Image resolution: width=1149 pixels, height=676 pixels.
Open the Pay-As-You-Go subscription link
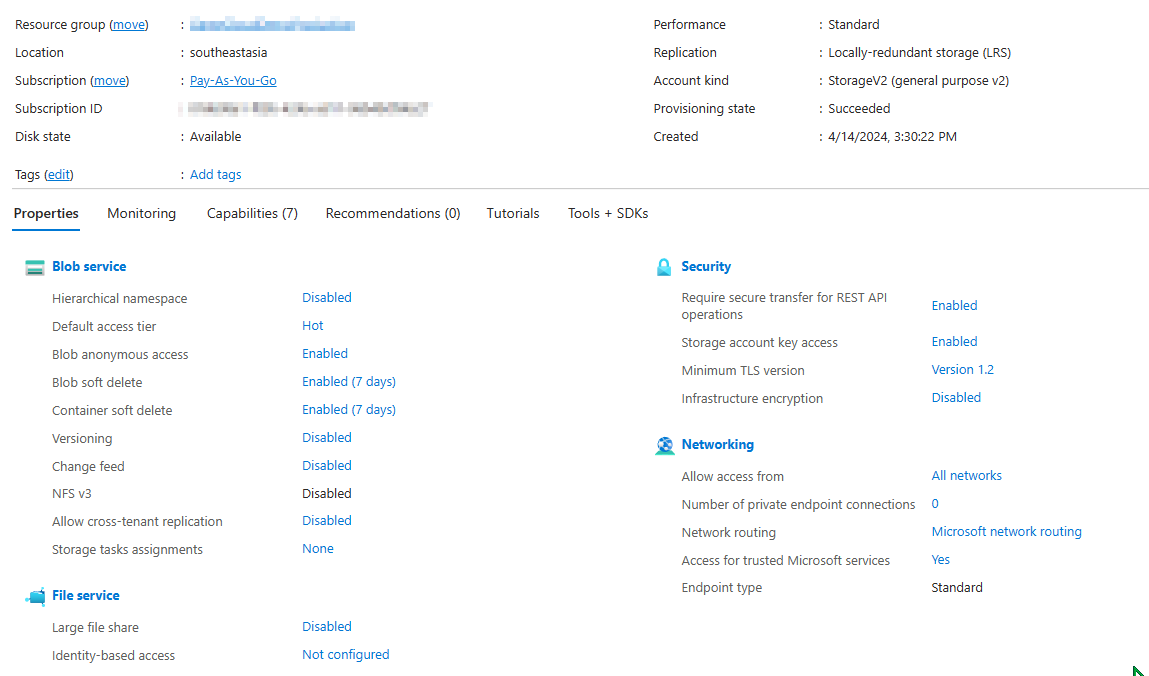232,80
